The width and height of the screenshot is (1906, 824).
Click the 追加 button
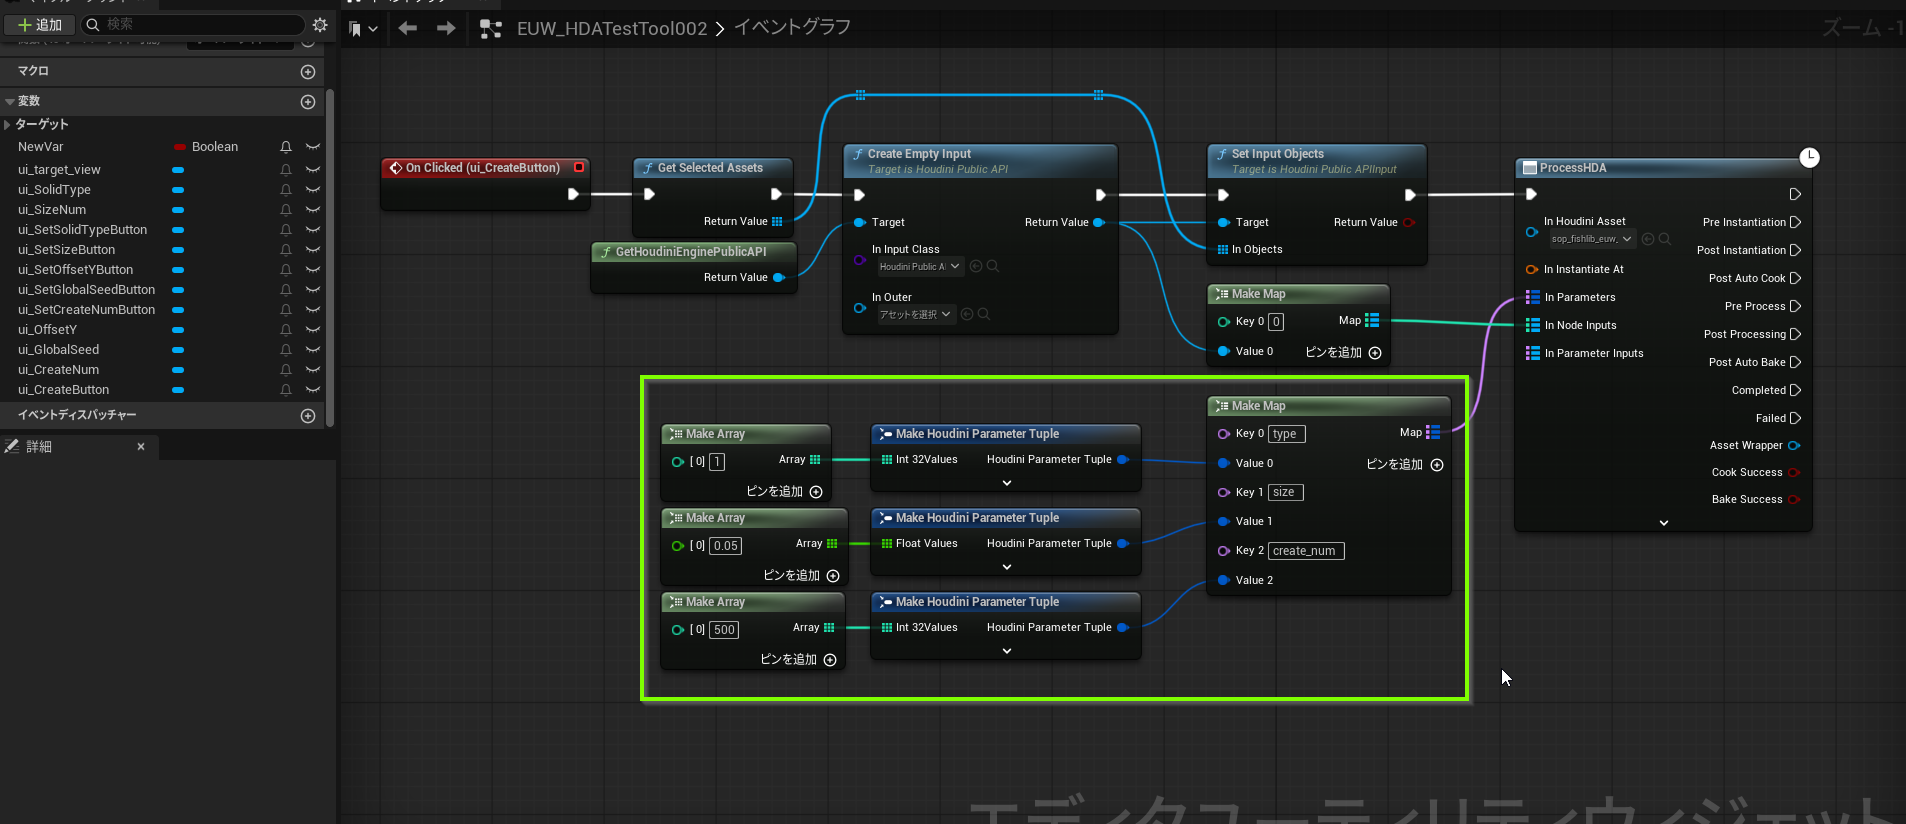click(x=40, y=25)
